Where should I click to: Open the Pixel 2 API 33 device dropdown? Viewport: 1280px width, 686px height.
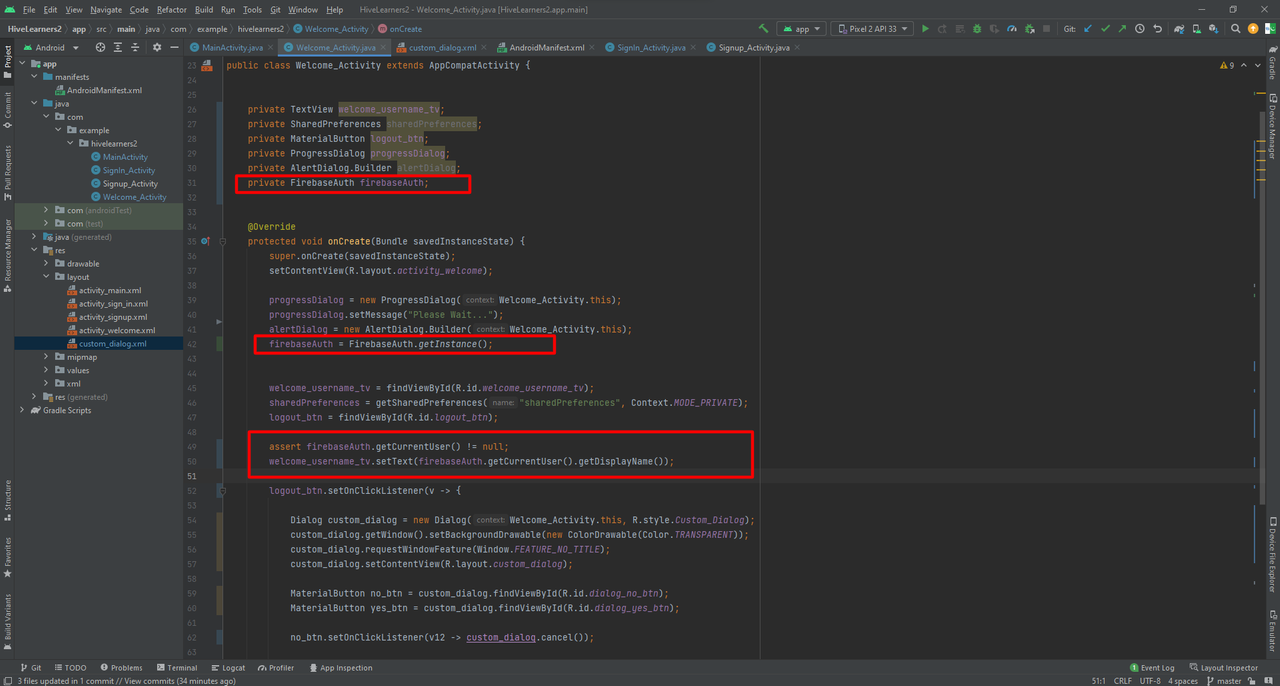pos(871,29)
